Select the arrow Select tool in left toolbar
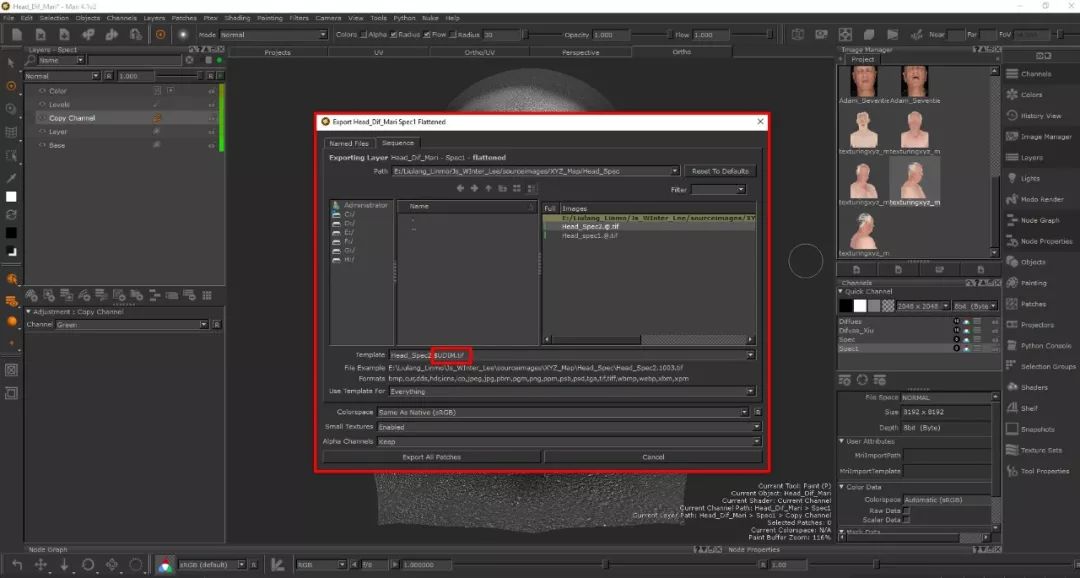The image size is (1080, 578). pos(11,63)
